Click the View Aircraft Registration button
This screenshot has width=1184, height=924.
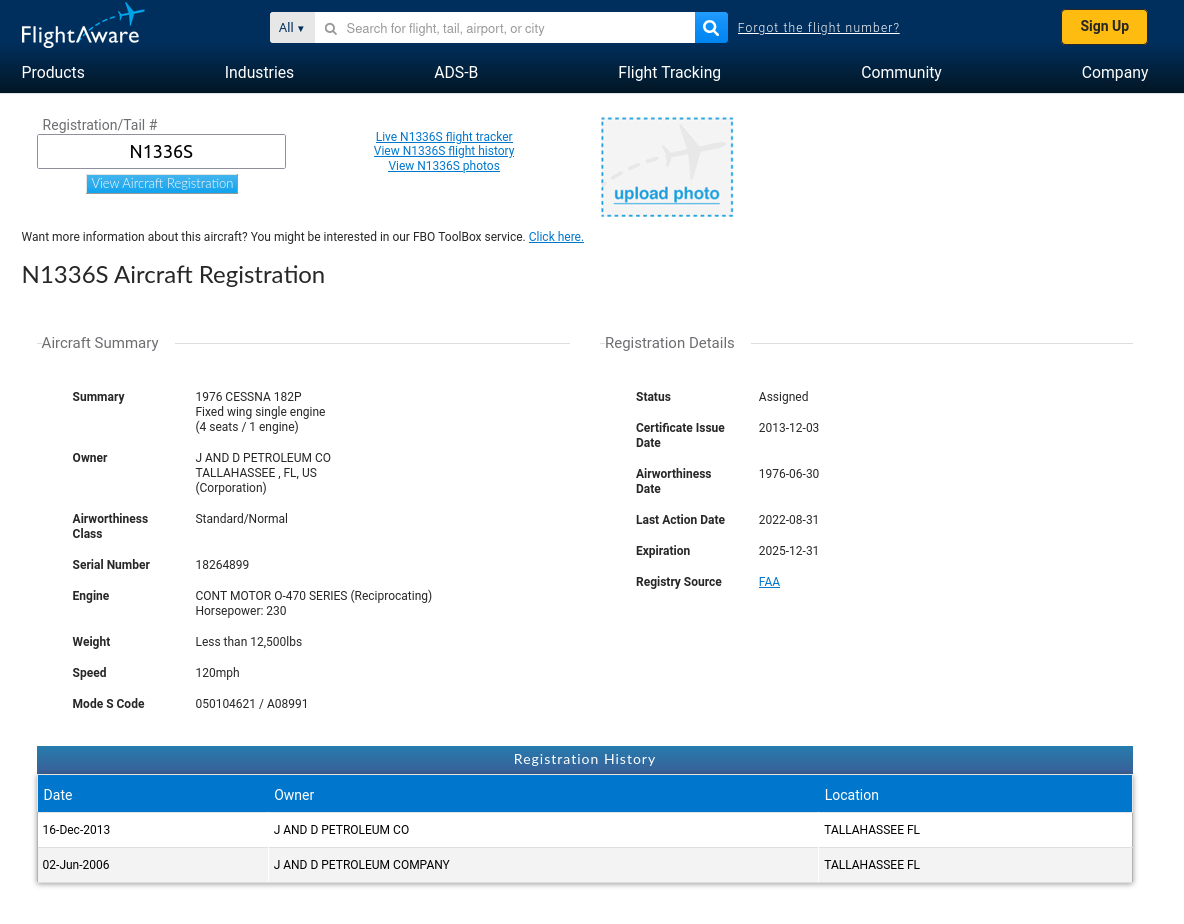(162, 183)
